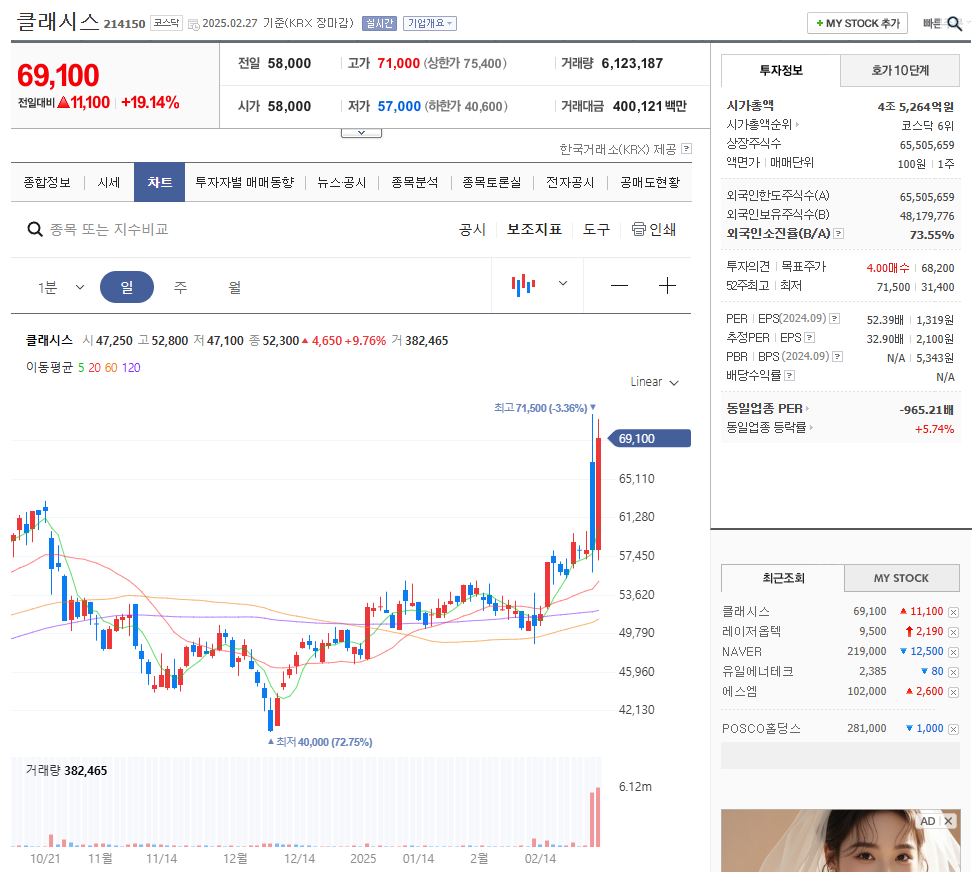Click the 최고 71,500 high marker

(x=545, y=408)
